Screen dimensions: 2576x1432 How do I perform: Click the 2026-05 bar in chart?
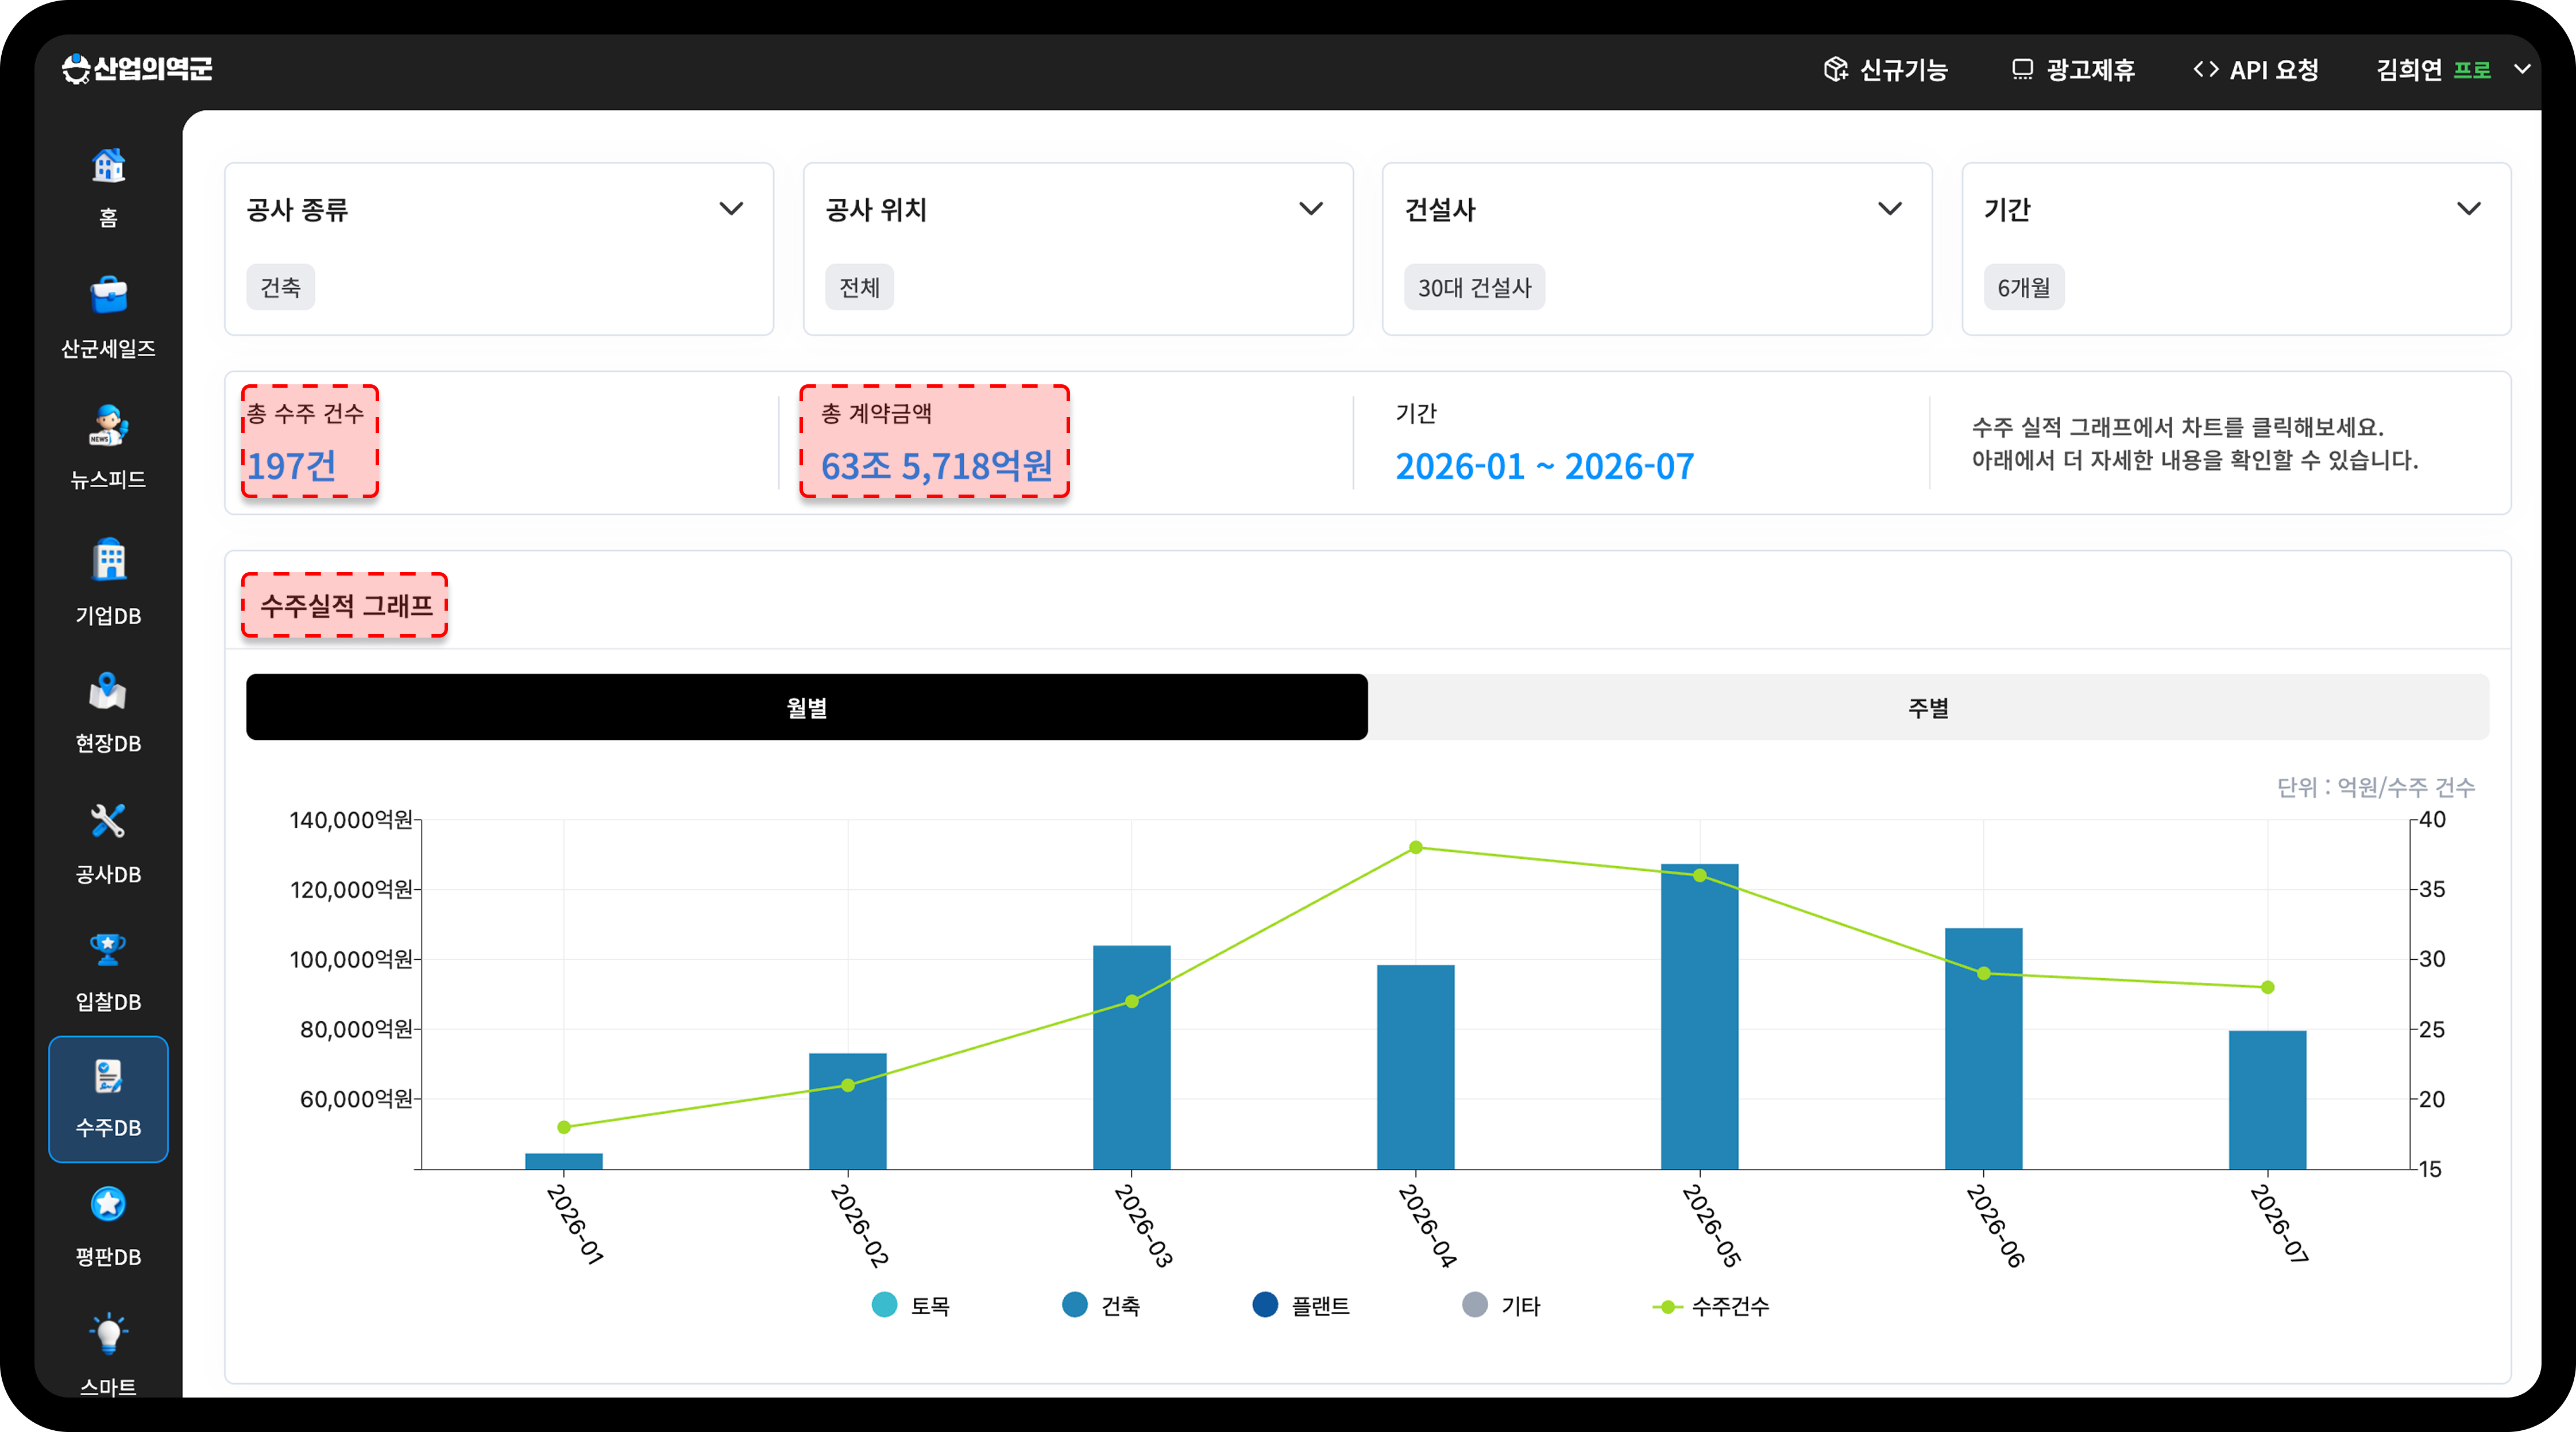coord(1700,1016)
